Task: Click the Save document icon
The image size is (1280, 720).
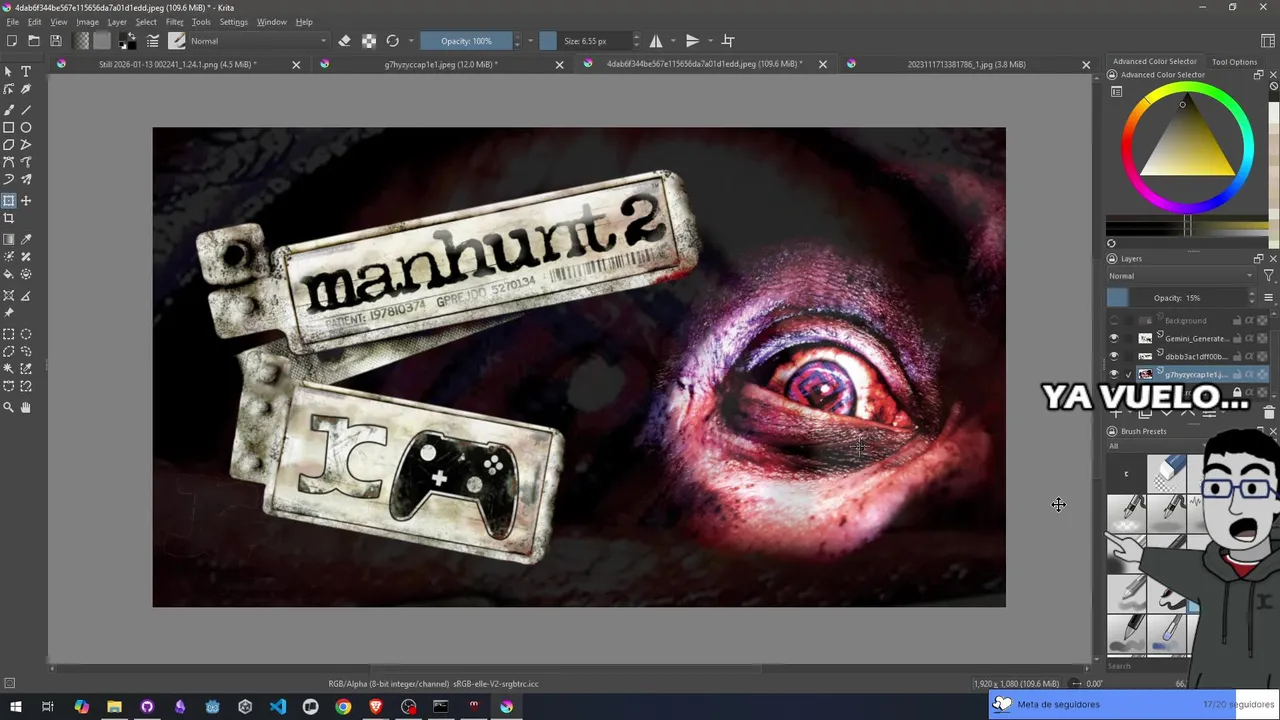Action: pos(56,41)
